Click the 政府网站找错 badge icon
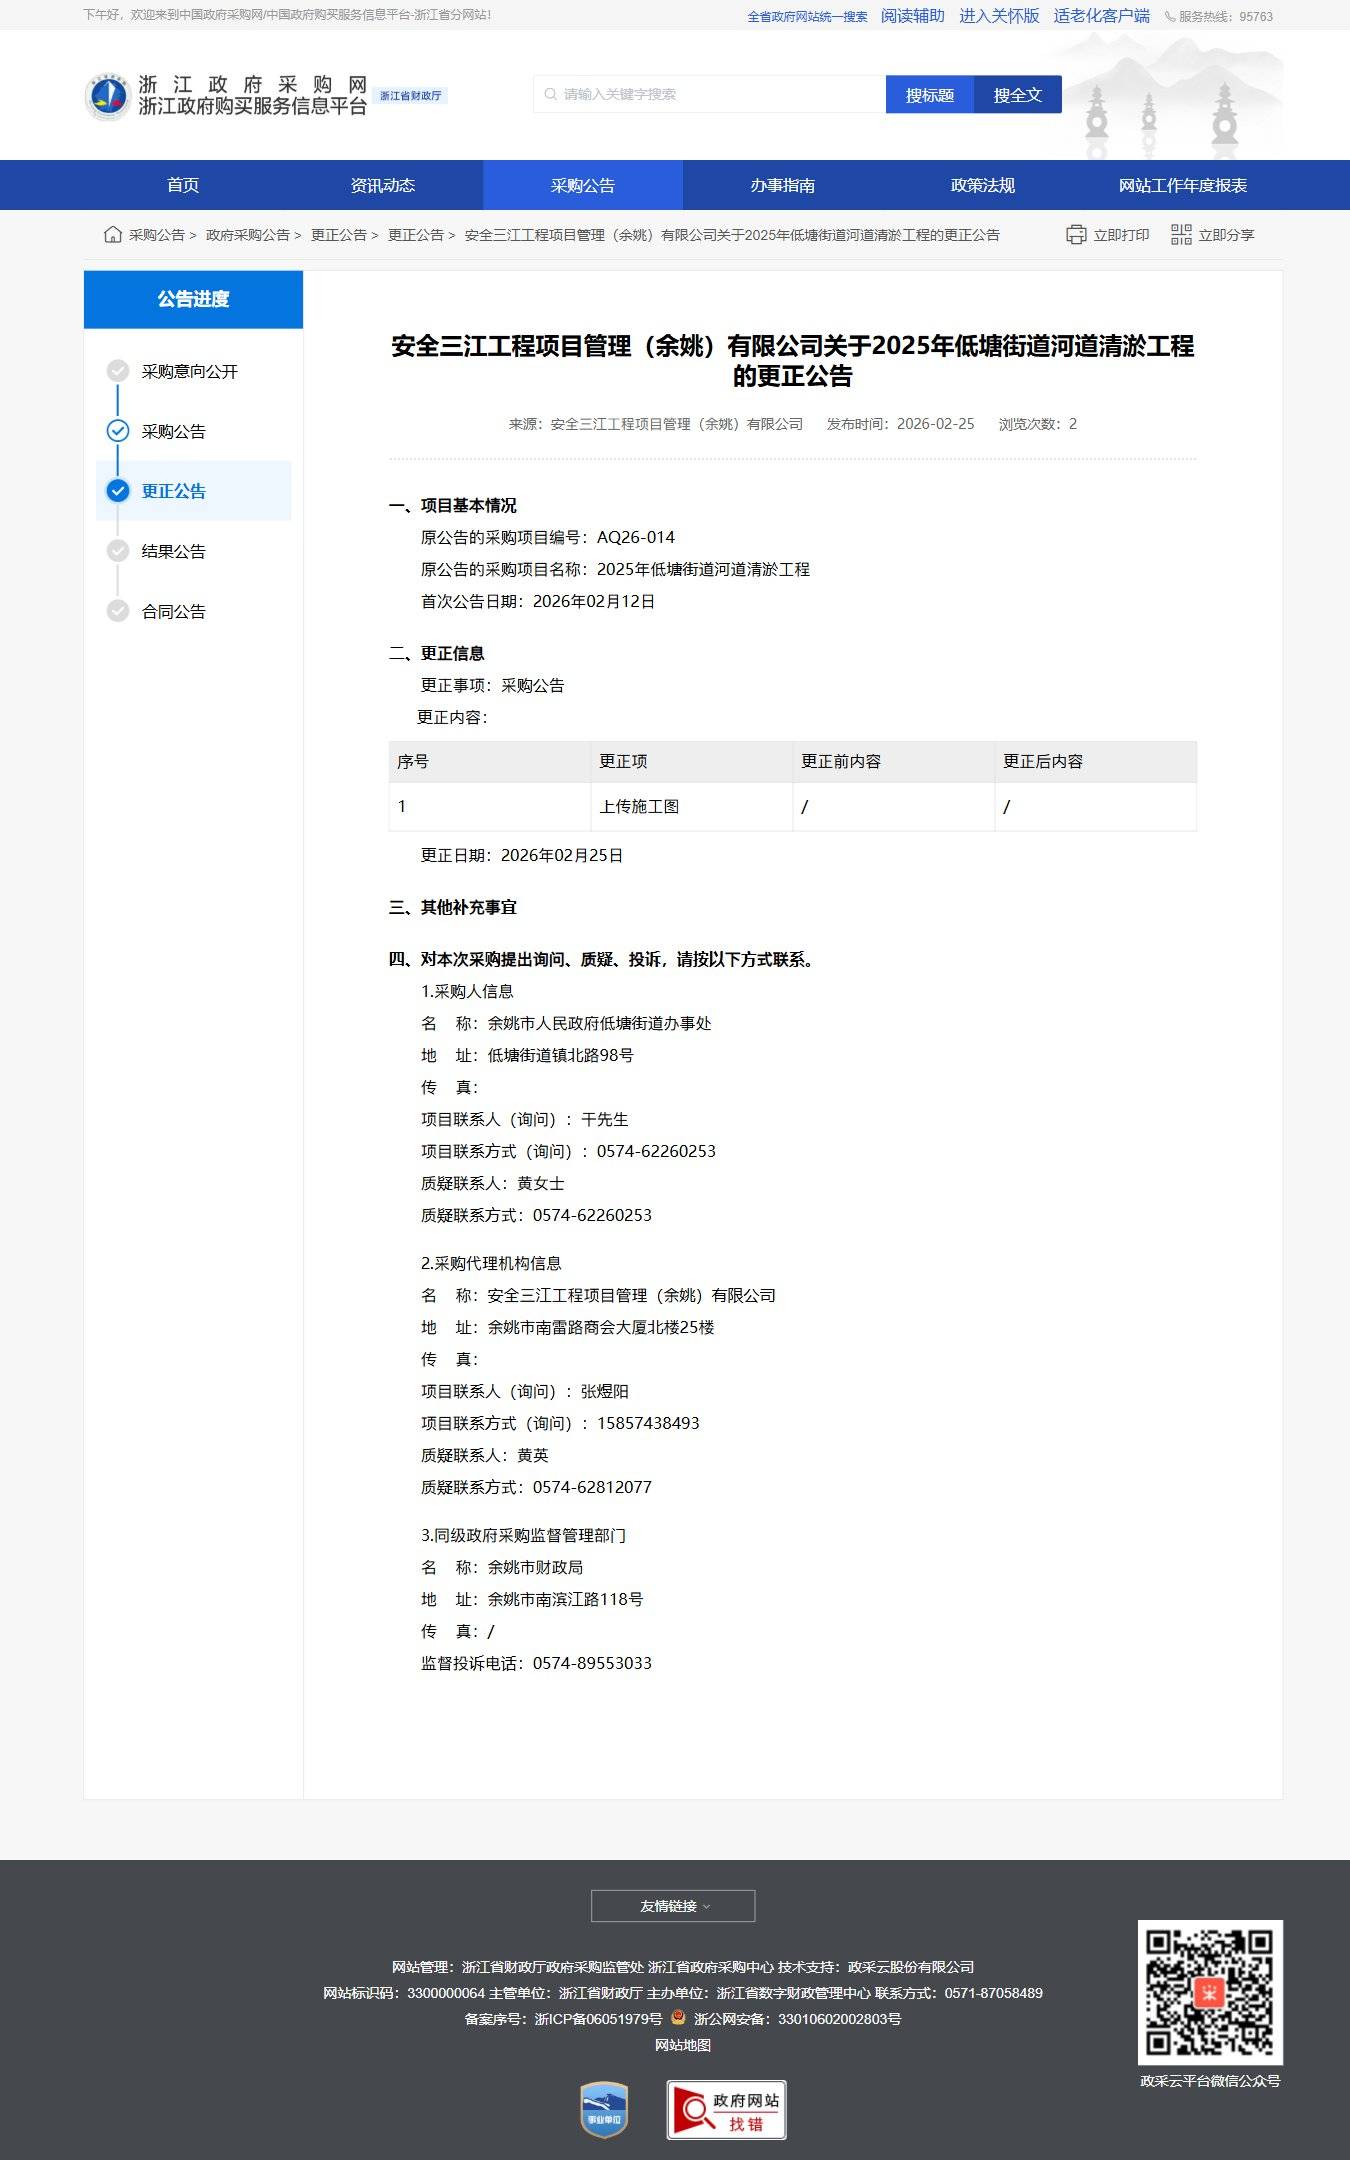 726,2110
